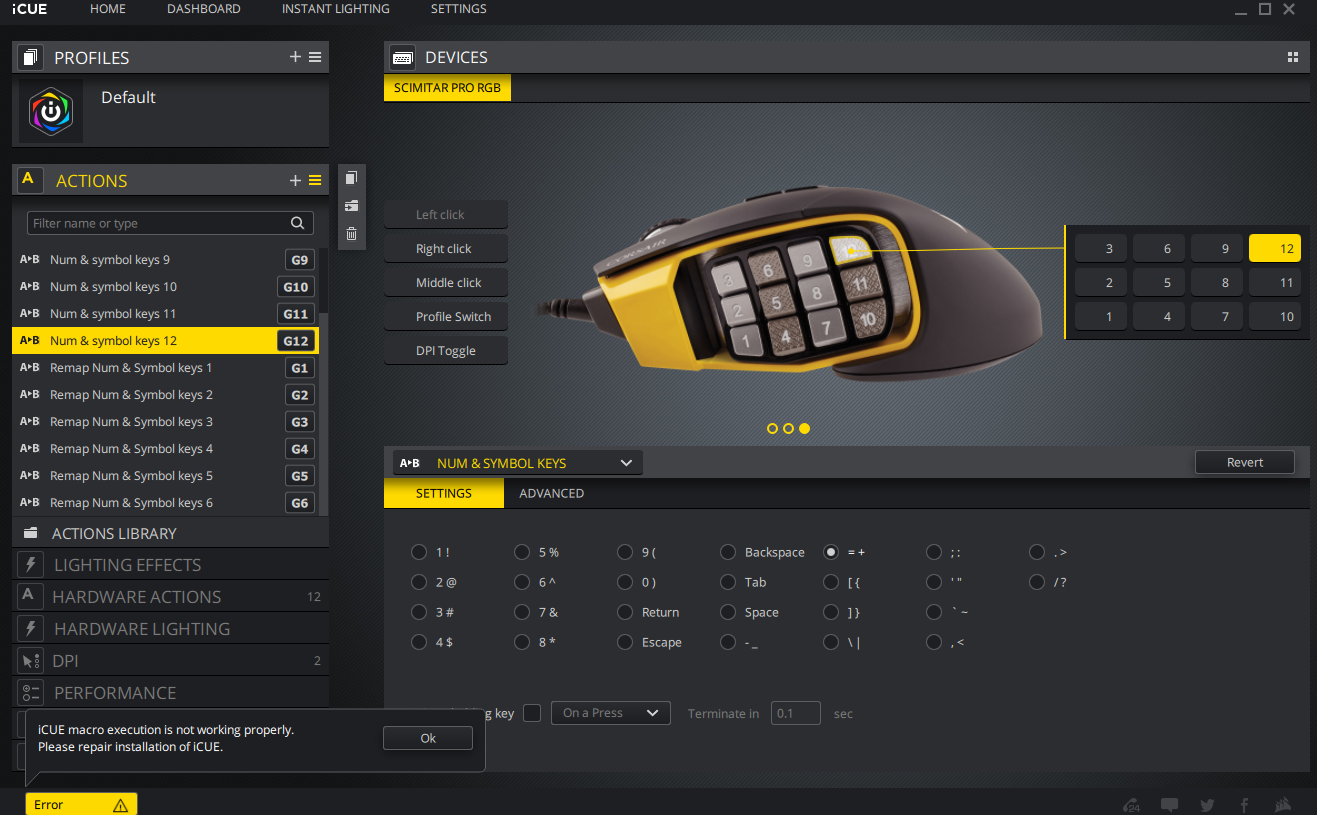This screenshot has width=1317, height=815.
Task: Collapse the Actions panel header
Action: pyautogui.click(x=170, y=180)
